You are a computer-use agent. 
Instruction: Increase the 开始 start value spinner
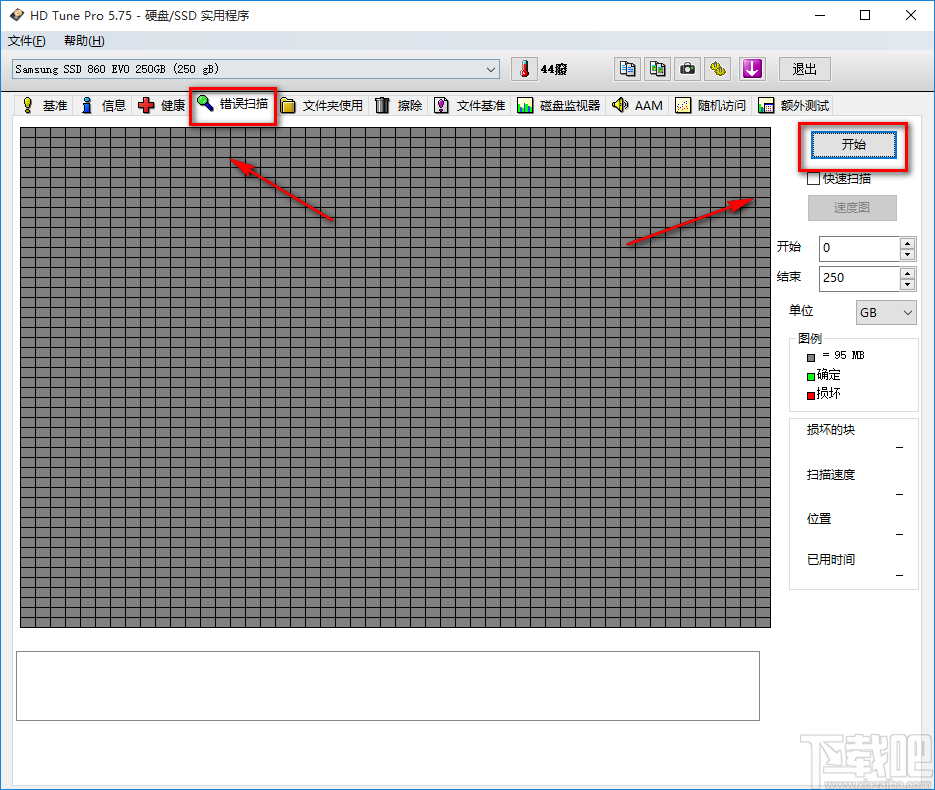(908, 243)
